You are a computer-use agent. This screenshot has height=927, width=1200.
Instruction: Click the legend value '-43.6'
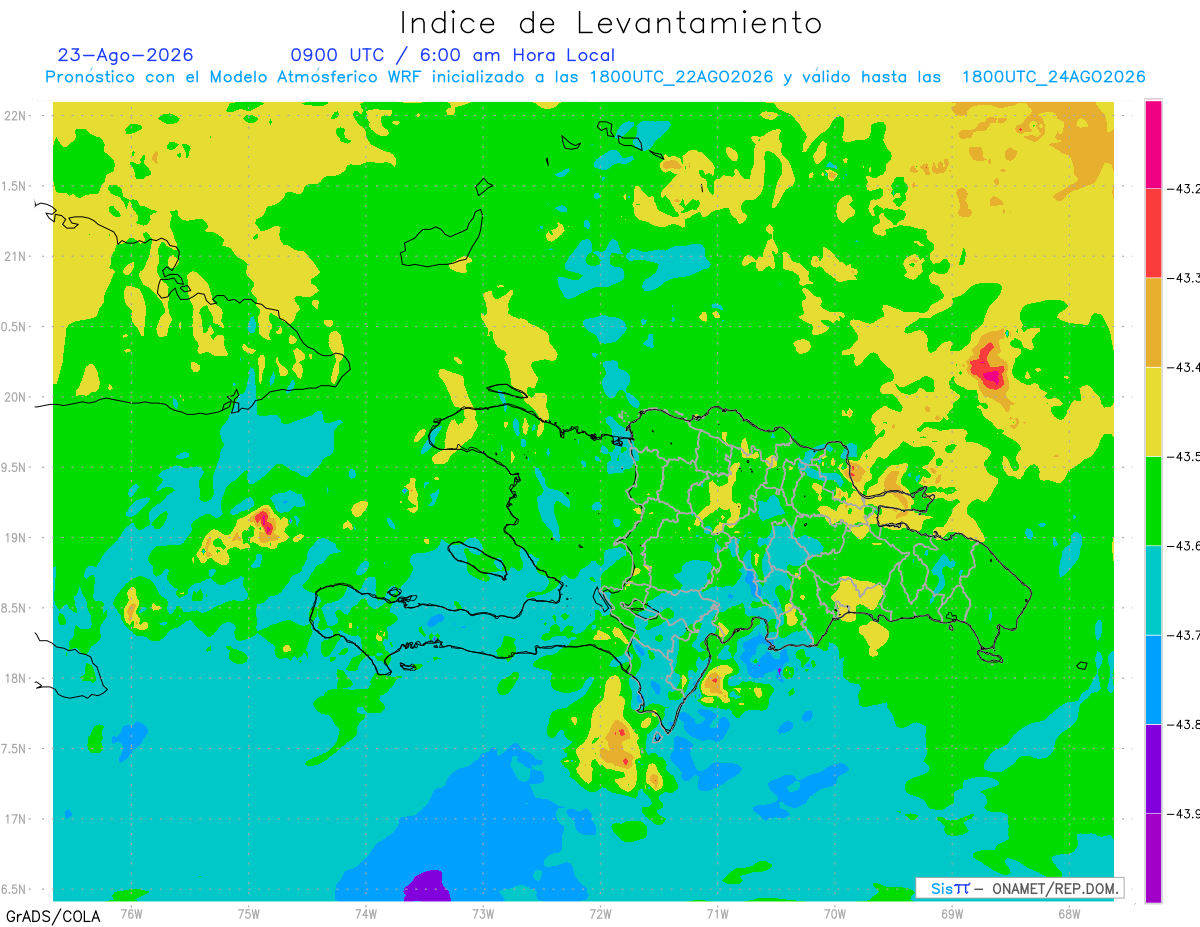1184,545
